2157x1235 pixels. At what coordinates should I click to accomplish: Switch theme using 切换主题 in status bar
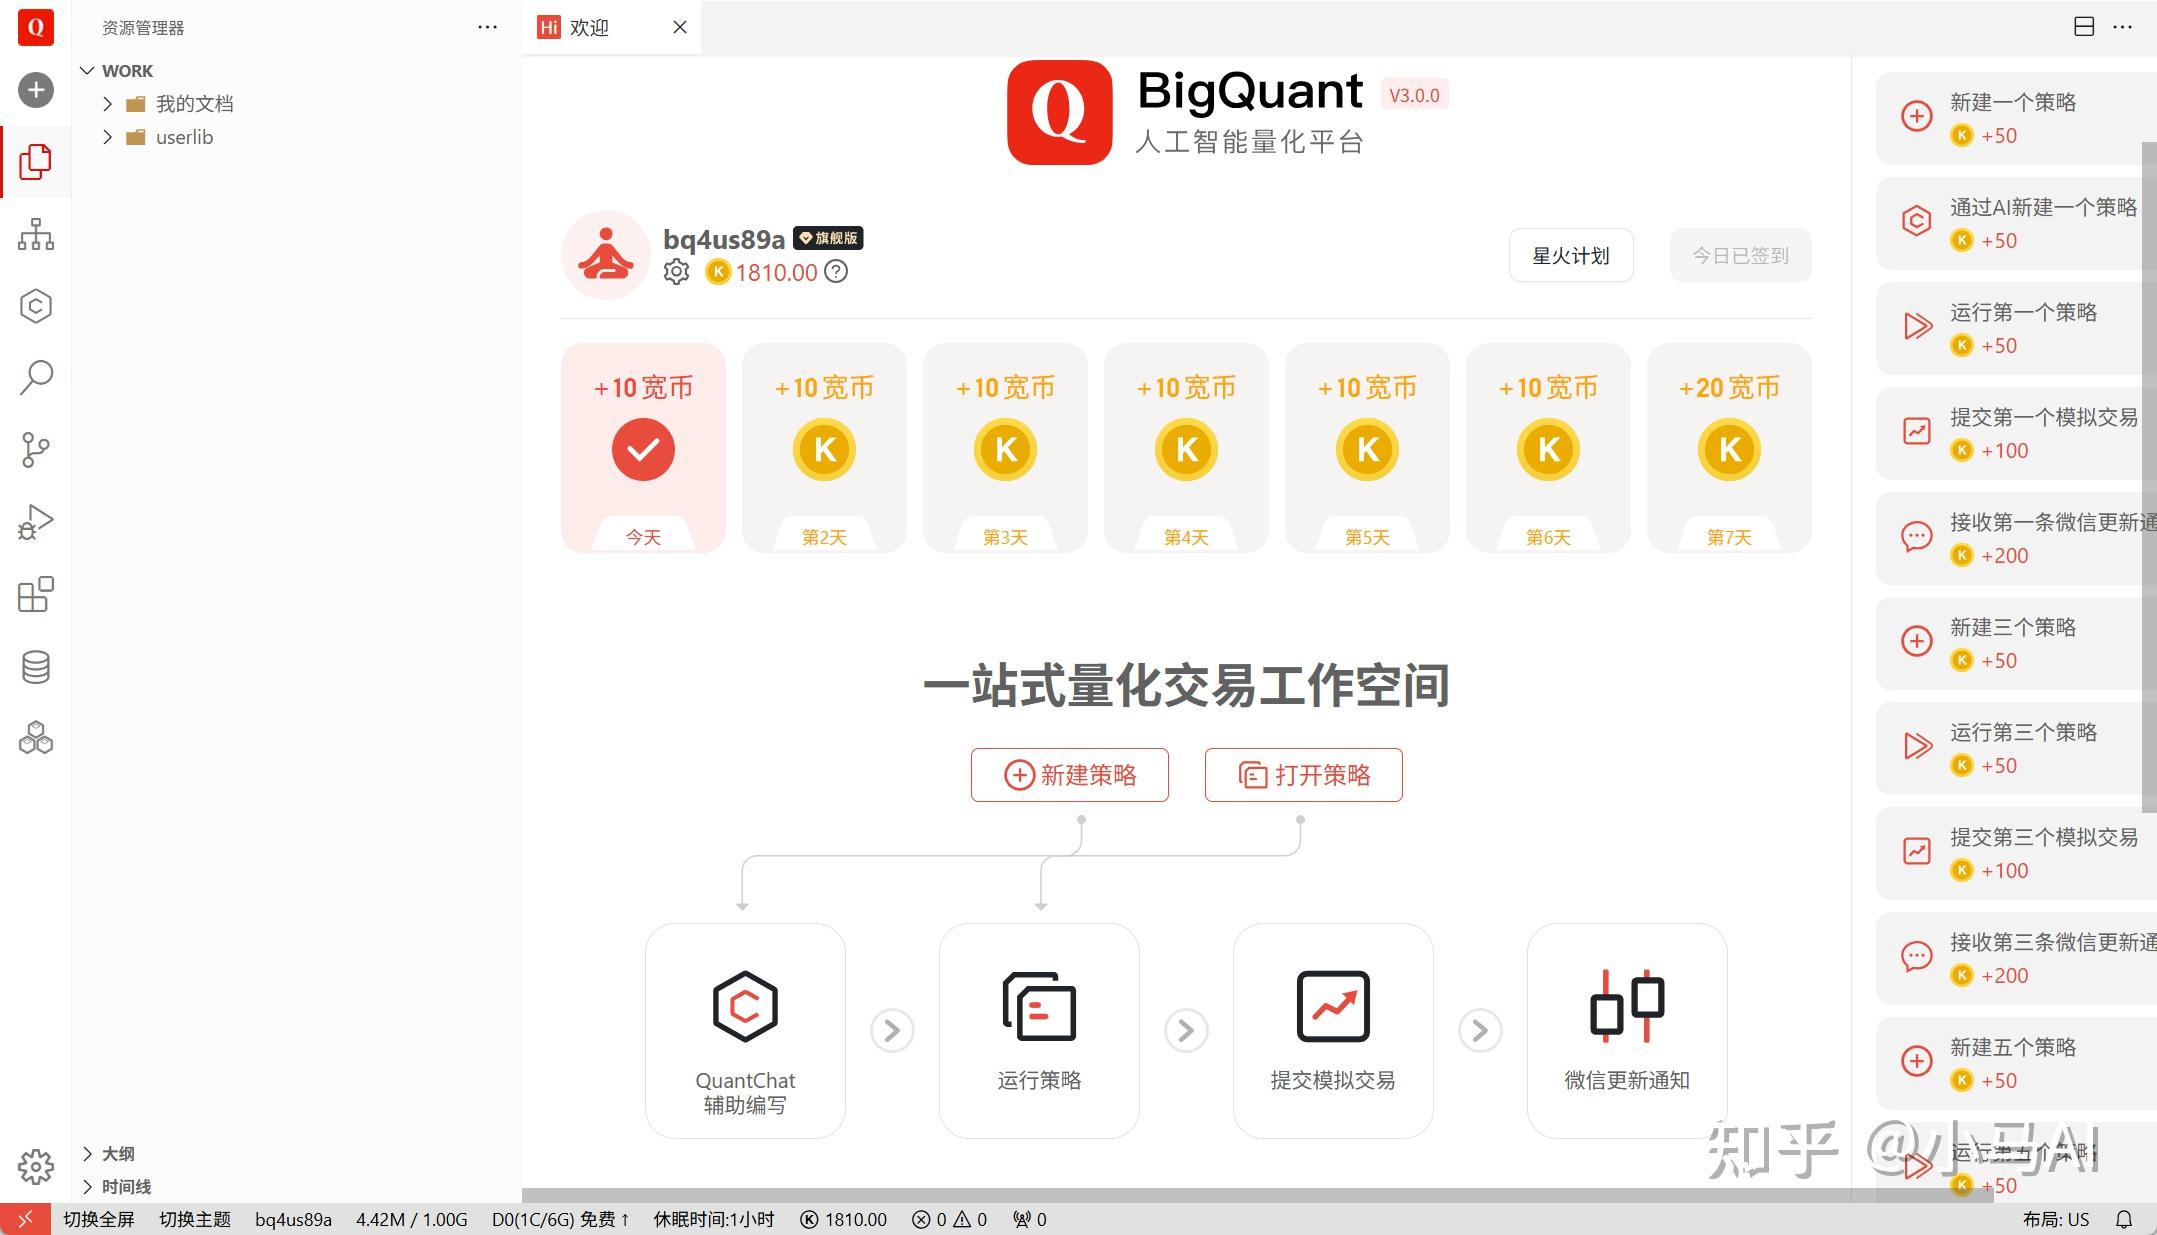tap(196, 1219)
